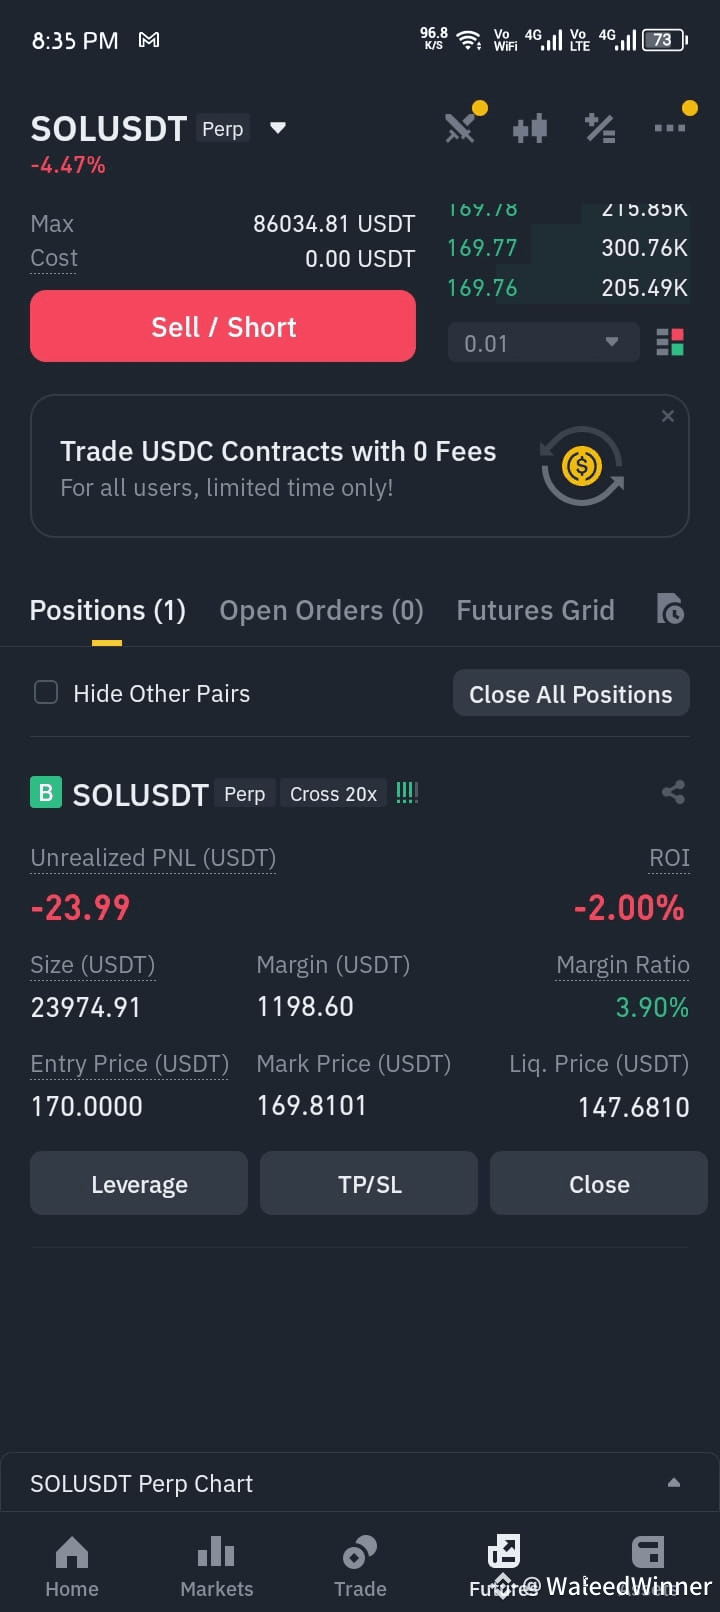This screenshot has height=1612, width=720.
Task: Open Trade in bottom navigation
Action: click(360, 1567)
